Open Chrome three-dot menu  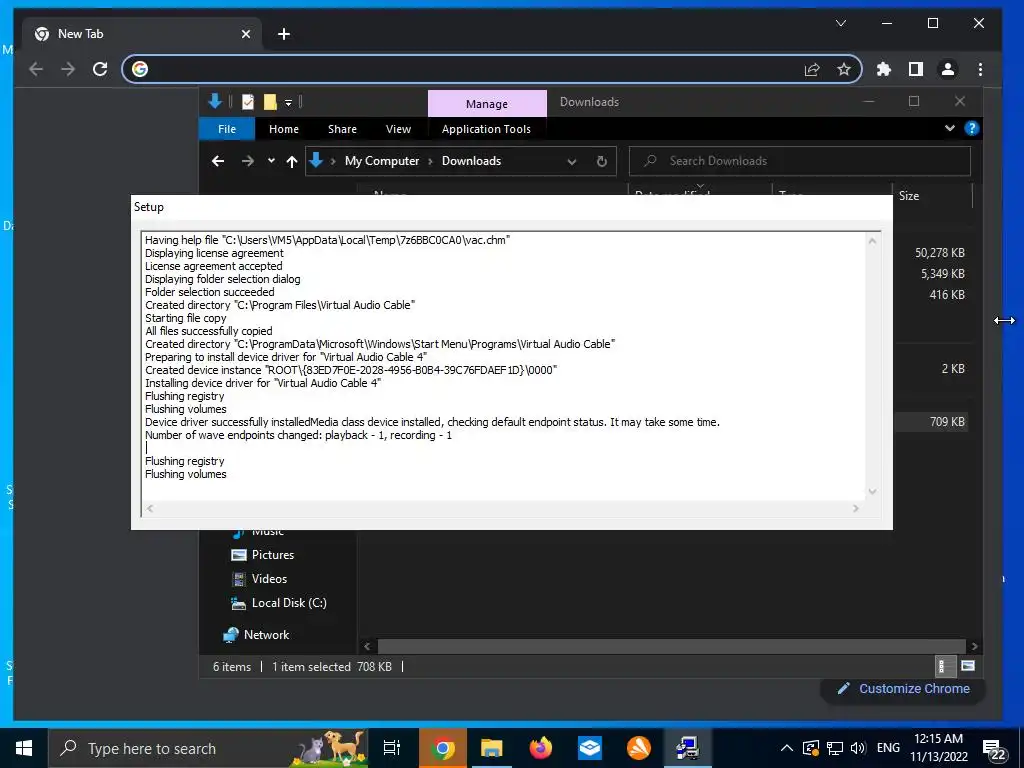coord(980,69)
